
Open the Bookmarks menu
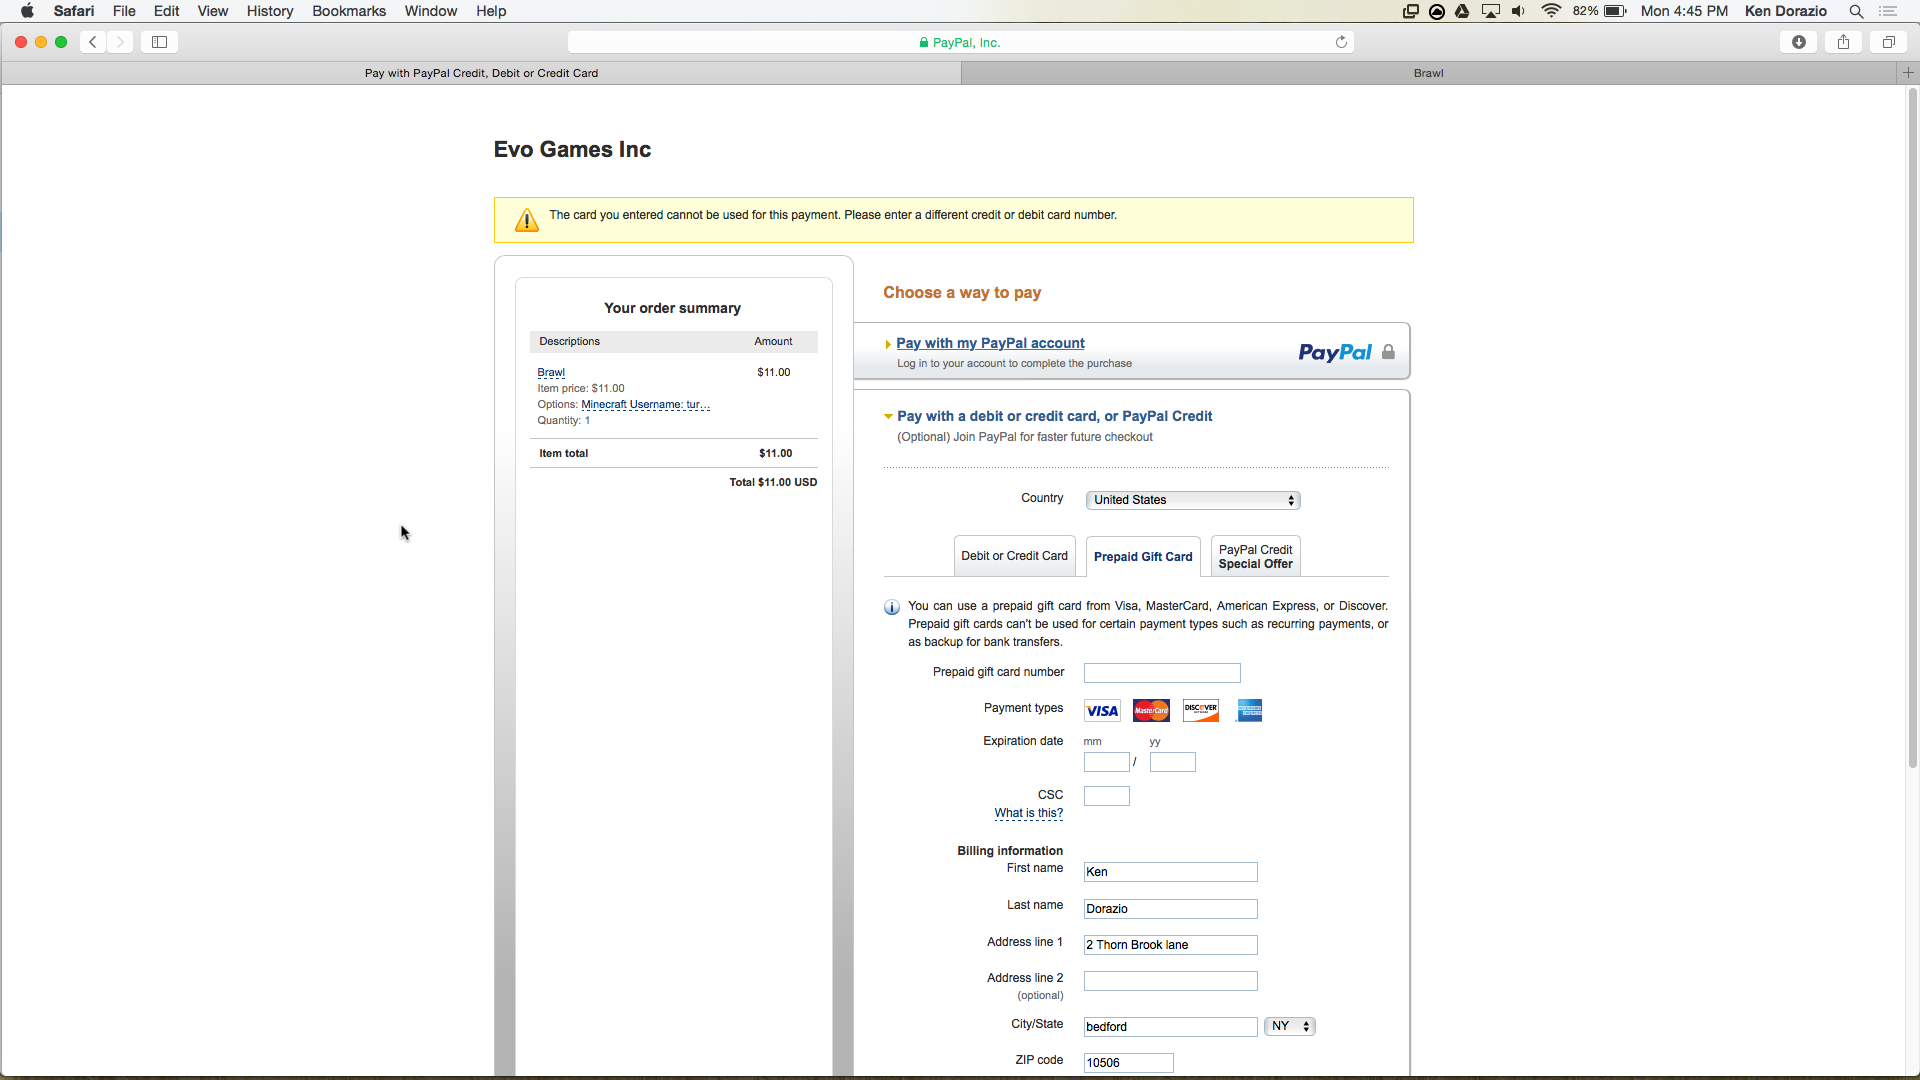point(348,11)
